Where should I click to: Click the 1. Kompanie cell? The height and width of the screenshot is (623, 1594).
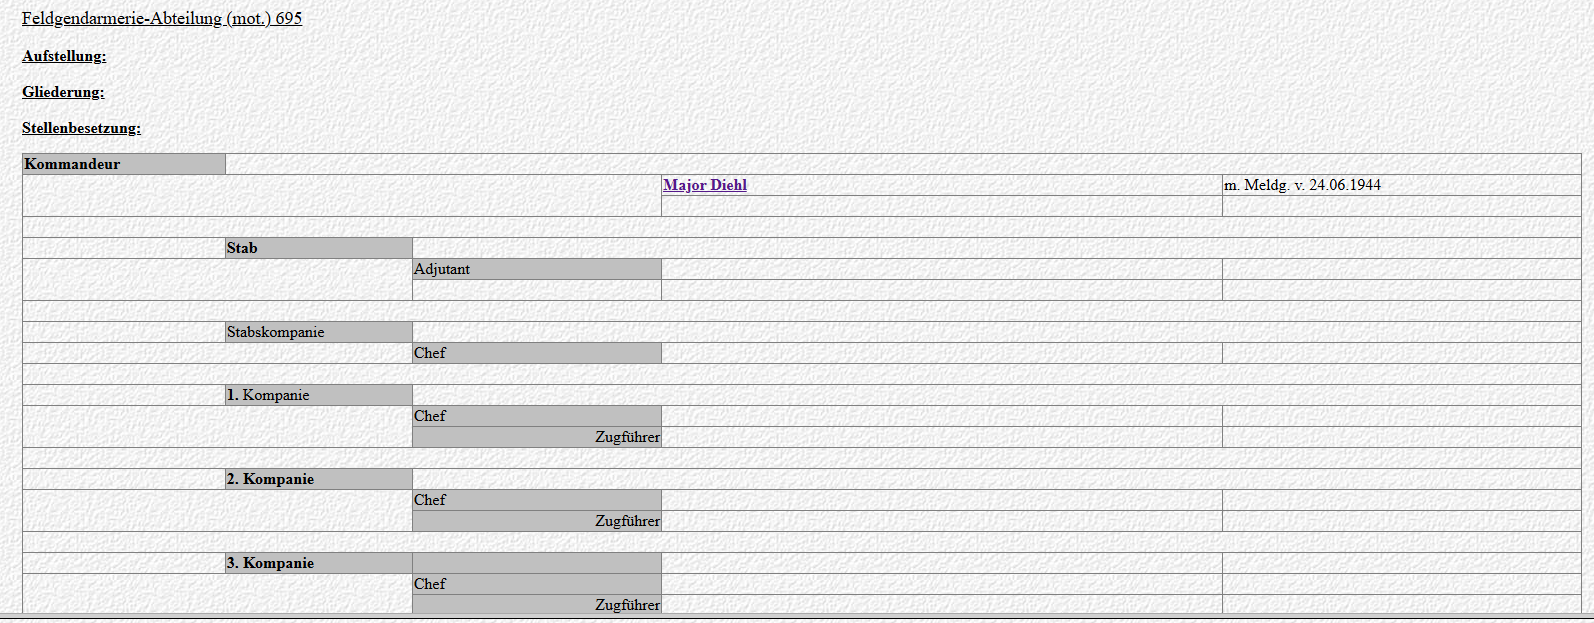(319, 395)
